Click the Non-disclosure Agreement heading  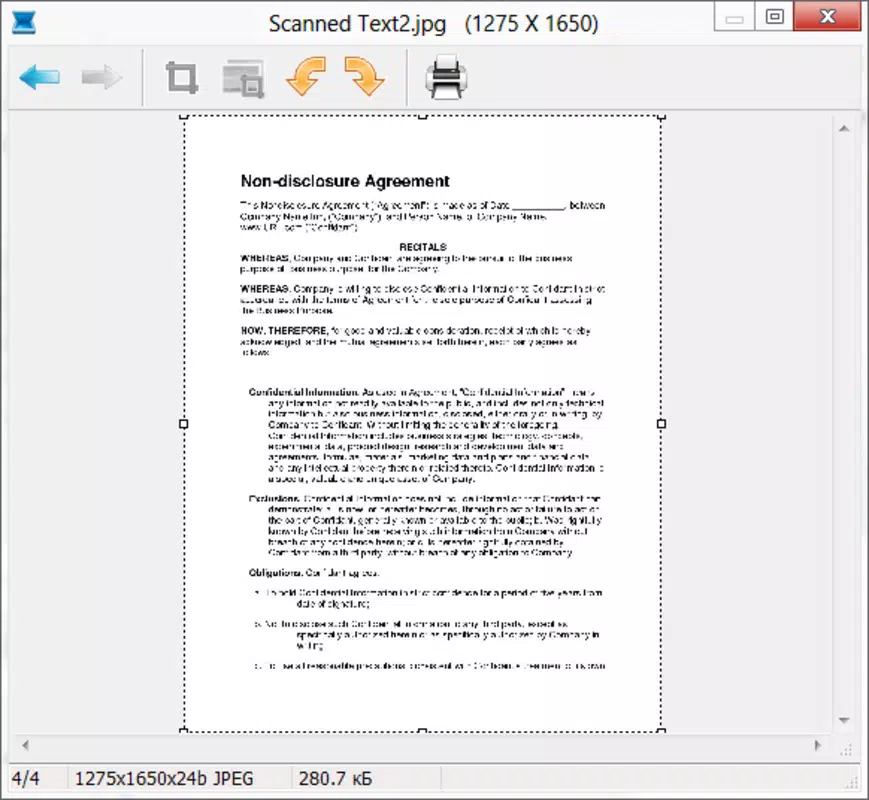coord(345,181)
